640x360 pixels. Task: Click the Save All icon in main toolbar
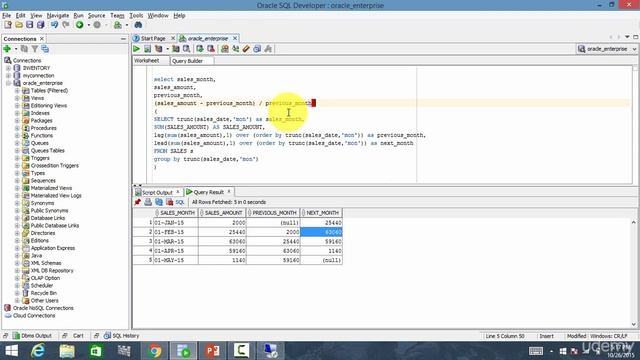40,25
